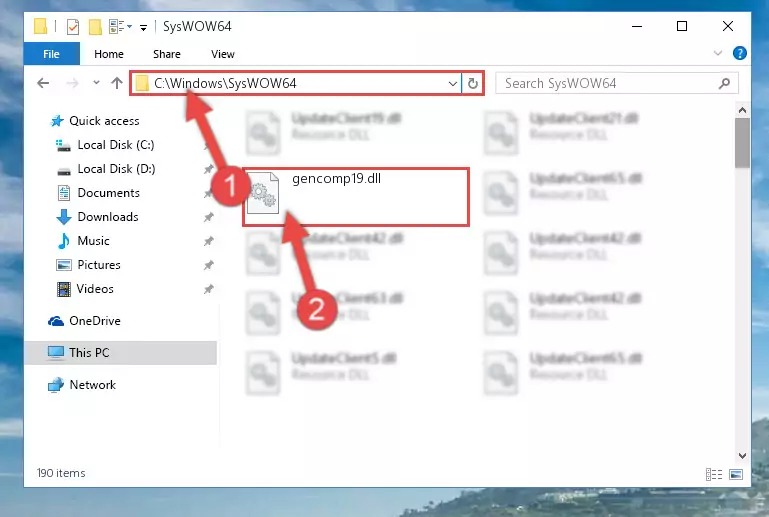769x517 pixels.
Task: Open Local Disk (C:) in sidebar
Action: 116,145
